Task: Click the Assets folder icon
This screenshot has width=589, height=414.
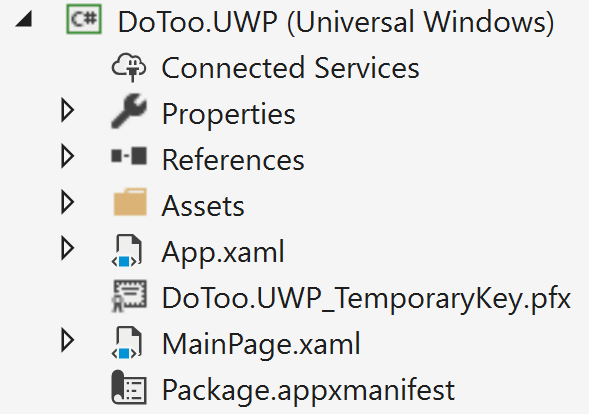Action: point(130,202)
